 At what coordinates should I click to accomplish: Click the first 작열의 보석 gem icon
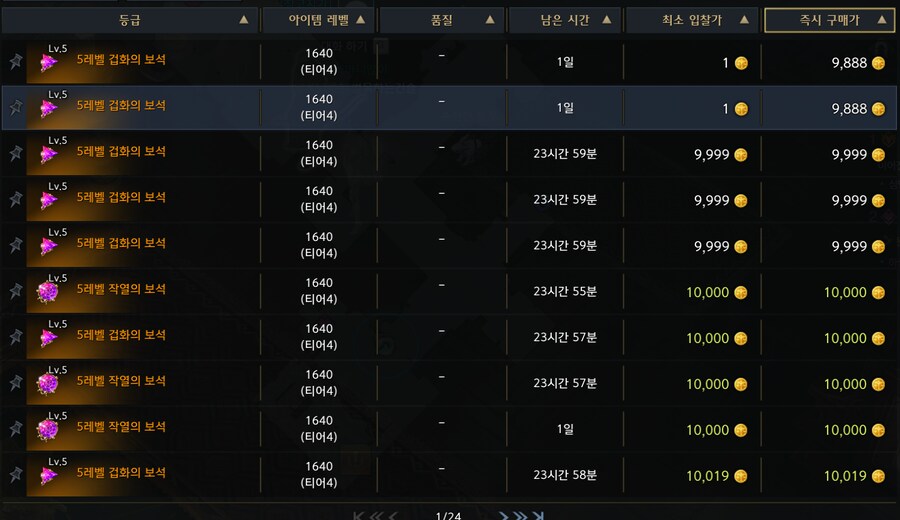coord(47,292)
